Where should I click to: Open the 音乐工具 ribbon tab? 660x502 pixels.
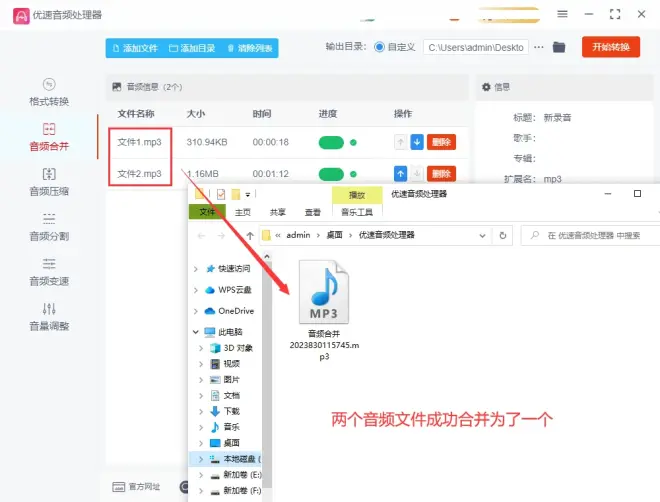tap(357, 212)
